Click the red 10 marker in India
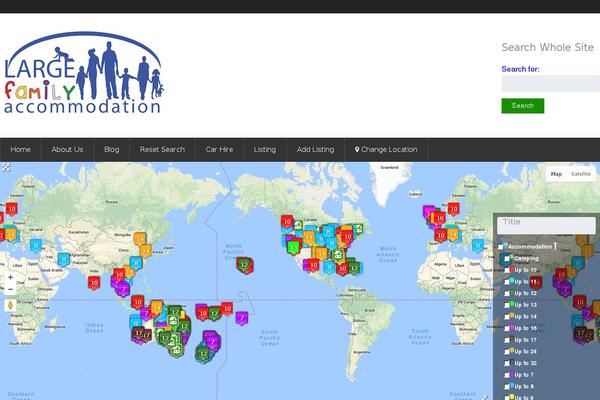This screenshot has height=400, width=600. pyautogui.click(x=94, y=283)
